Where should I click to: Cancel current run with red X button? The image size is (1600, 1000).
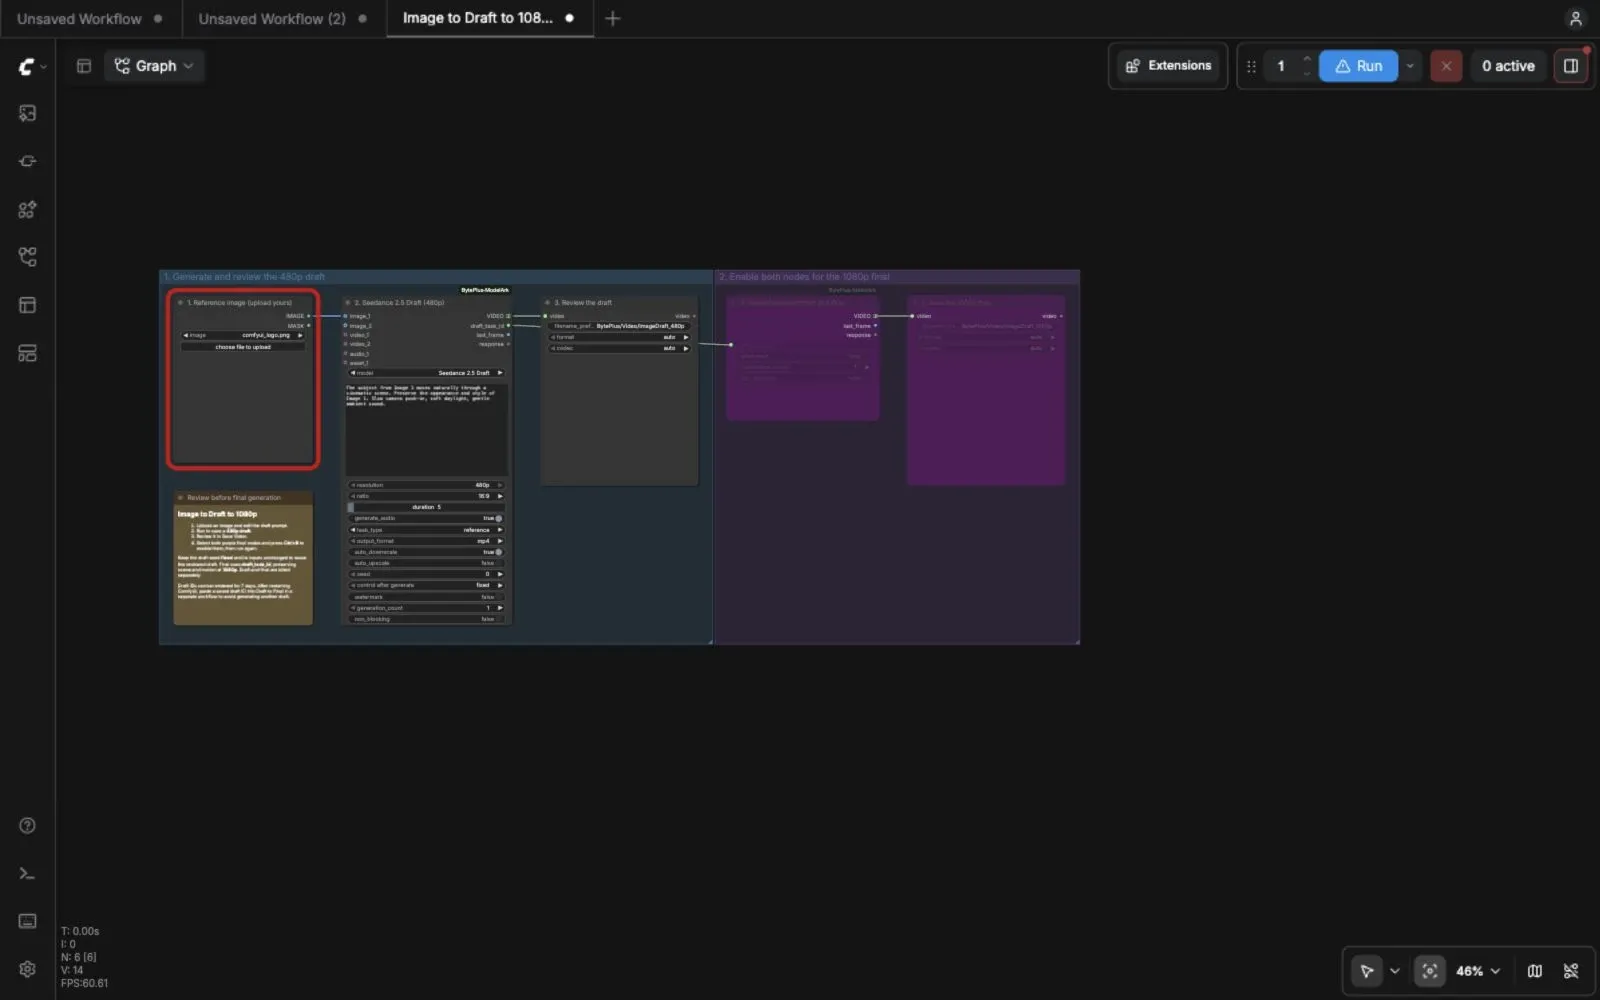pyautogui.click(x=1446, y=66)
